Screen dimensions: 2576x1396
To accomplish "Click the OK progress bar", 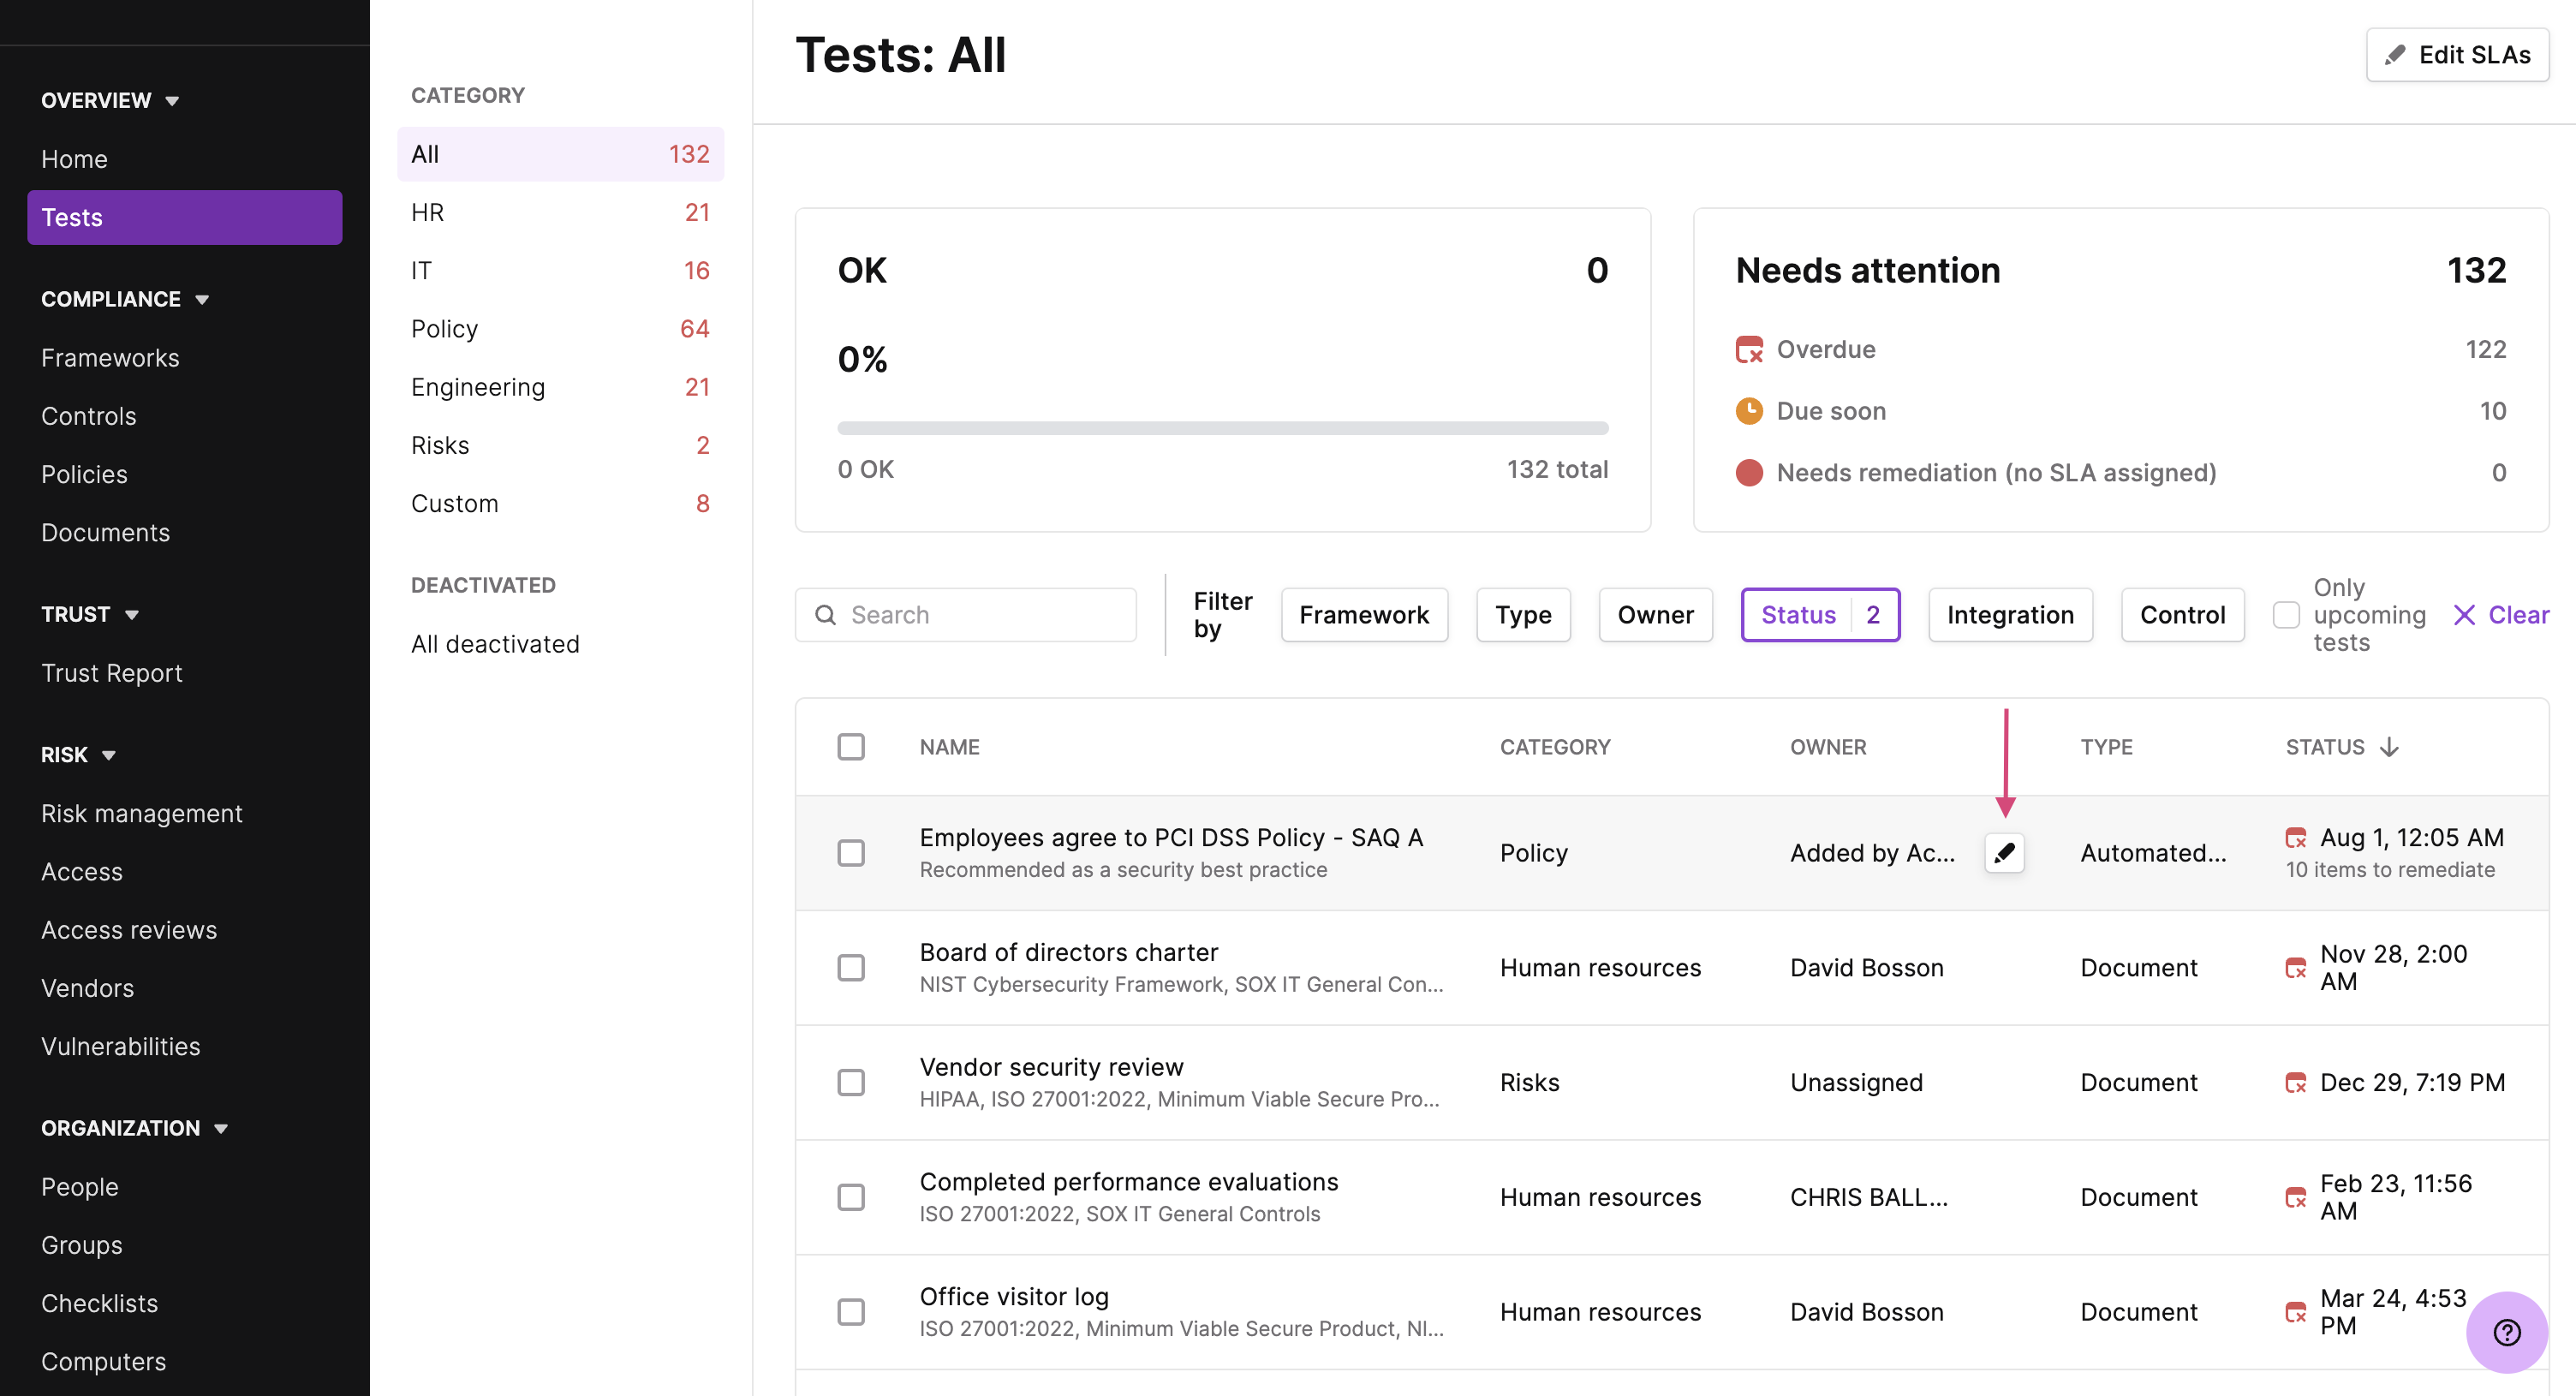I will pyautogui.click(x=1222, y=428).
